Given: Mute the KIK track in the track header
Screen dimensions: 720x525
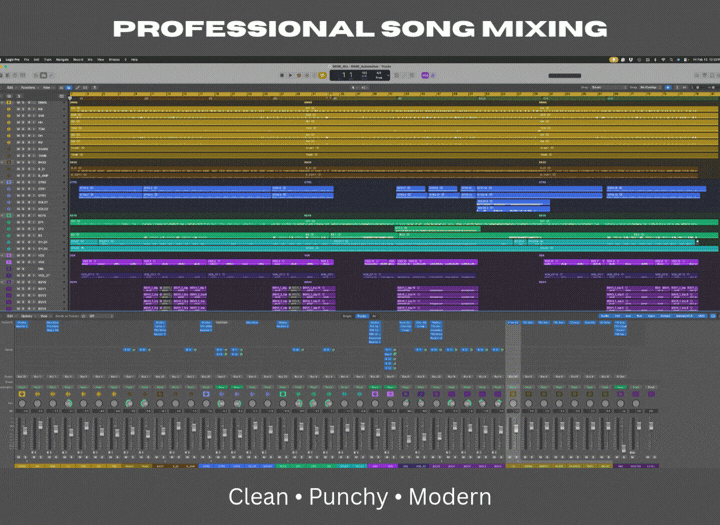Looking at the screenshot, I should click(18, 109).
